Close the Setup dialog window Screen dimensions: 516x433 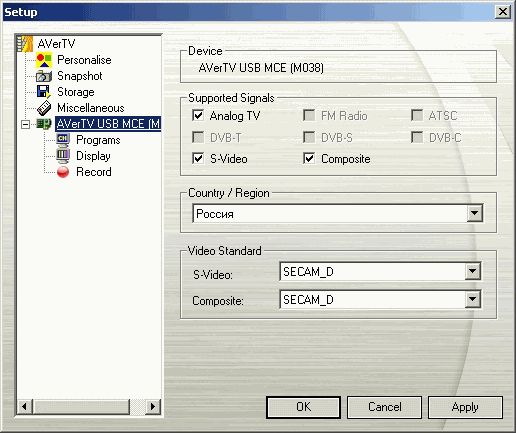coord(503,12)
